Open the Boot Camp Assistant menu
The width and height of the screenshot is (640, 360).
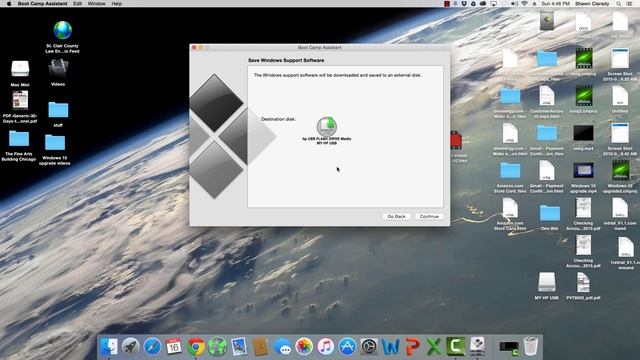(42, 4)
